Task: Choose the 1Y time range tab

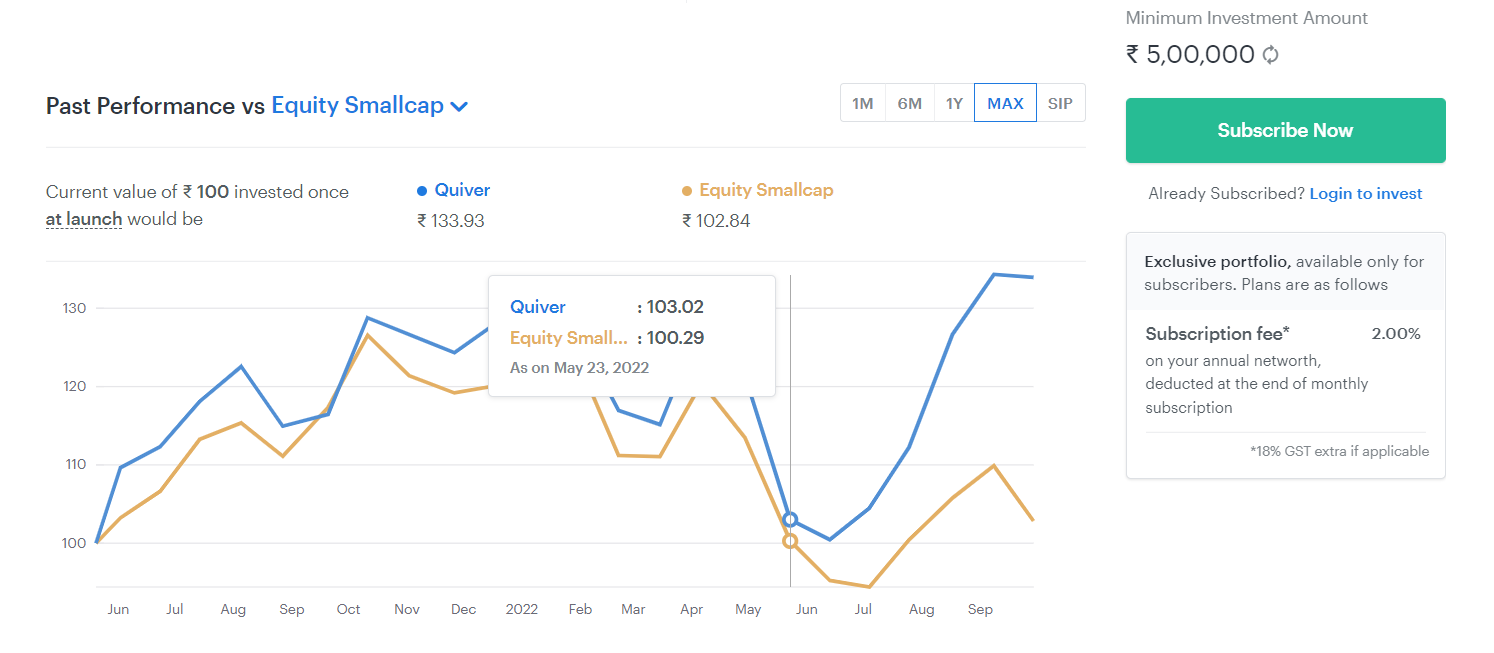Action: [x=954, y=103]
